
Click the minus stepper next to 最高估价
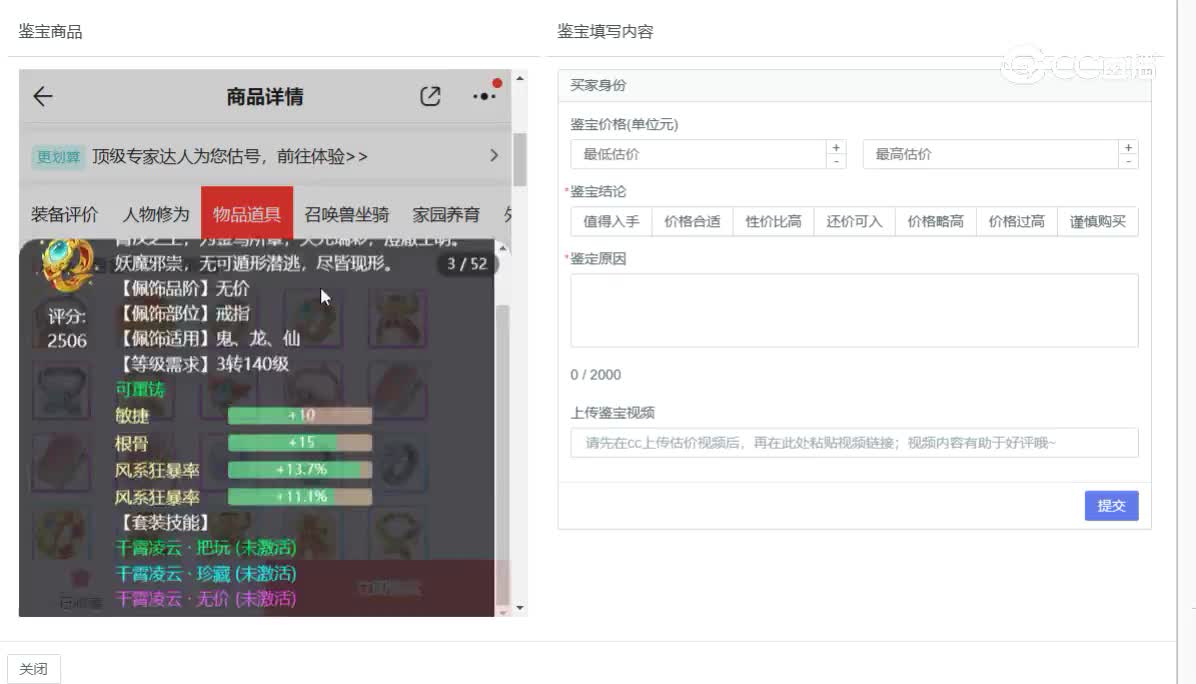[1128, 160]
